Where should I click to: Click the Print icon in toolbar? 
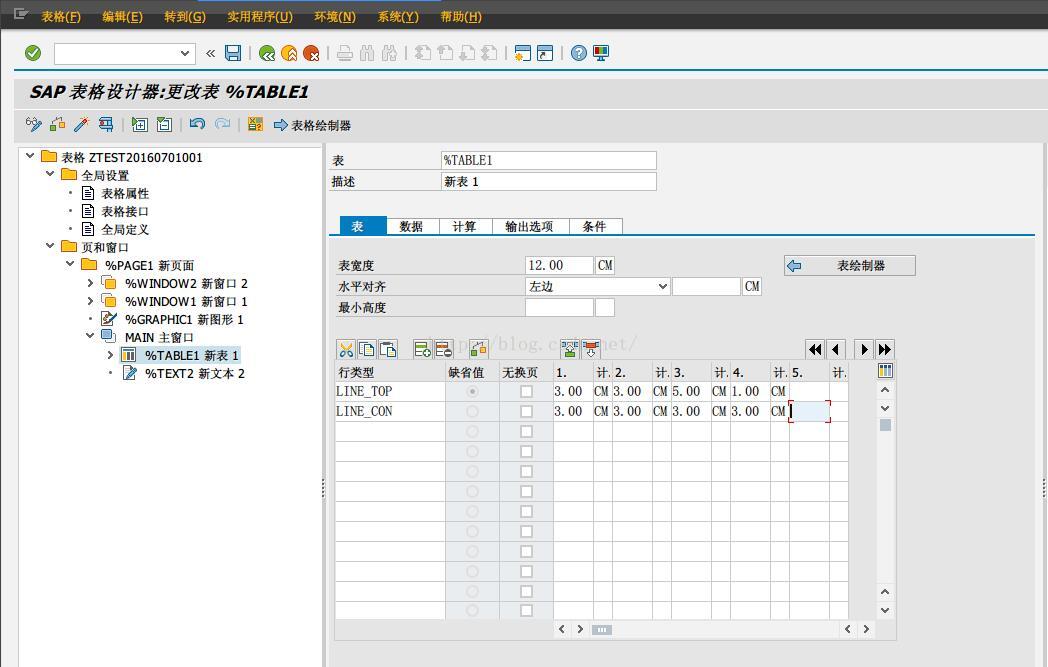[345, 53]
